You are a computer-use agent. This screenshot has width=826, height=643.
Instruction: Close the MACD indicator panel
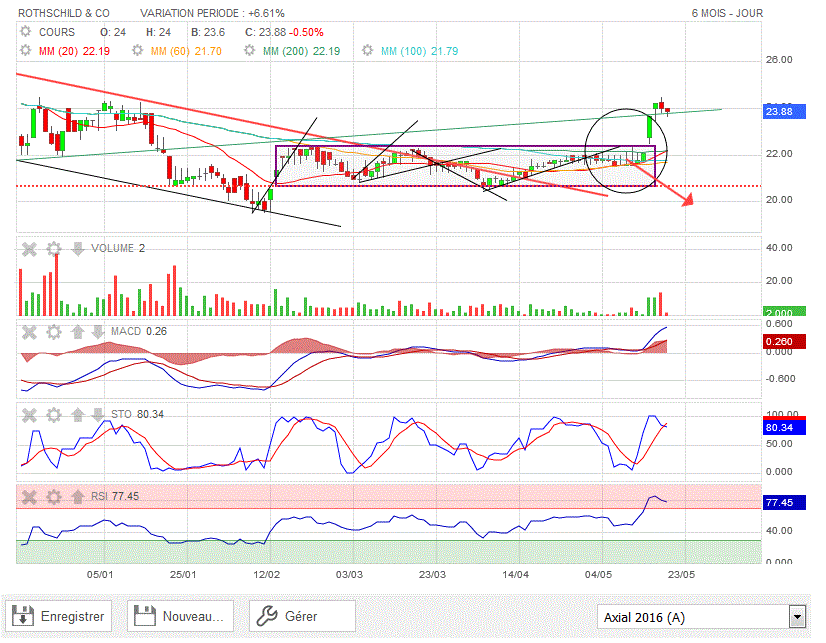(30, 332)
